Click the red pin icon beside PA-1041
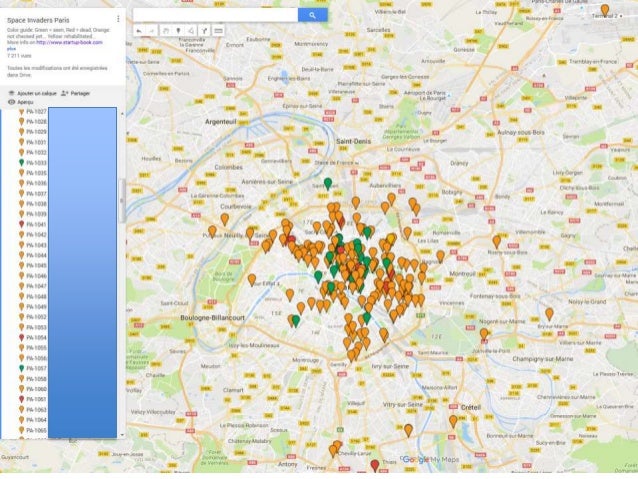The width and height of the screenshot is (638, 479). point(22,224)
